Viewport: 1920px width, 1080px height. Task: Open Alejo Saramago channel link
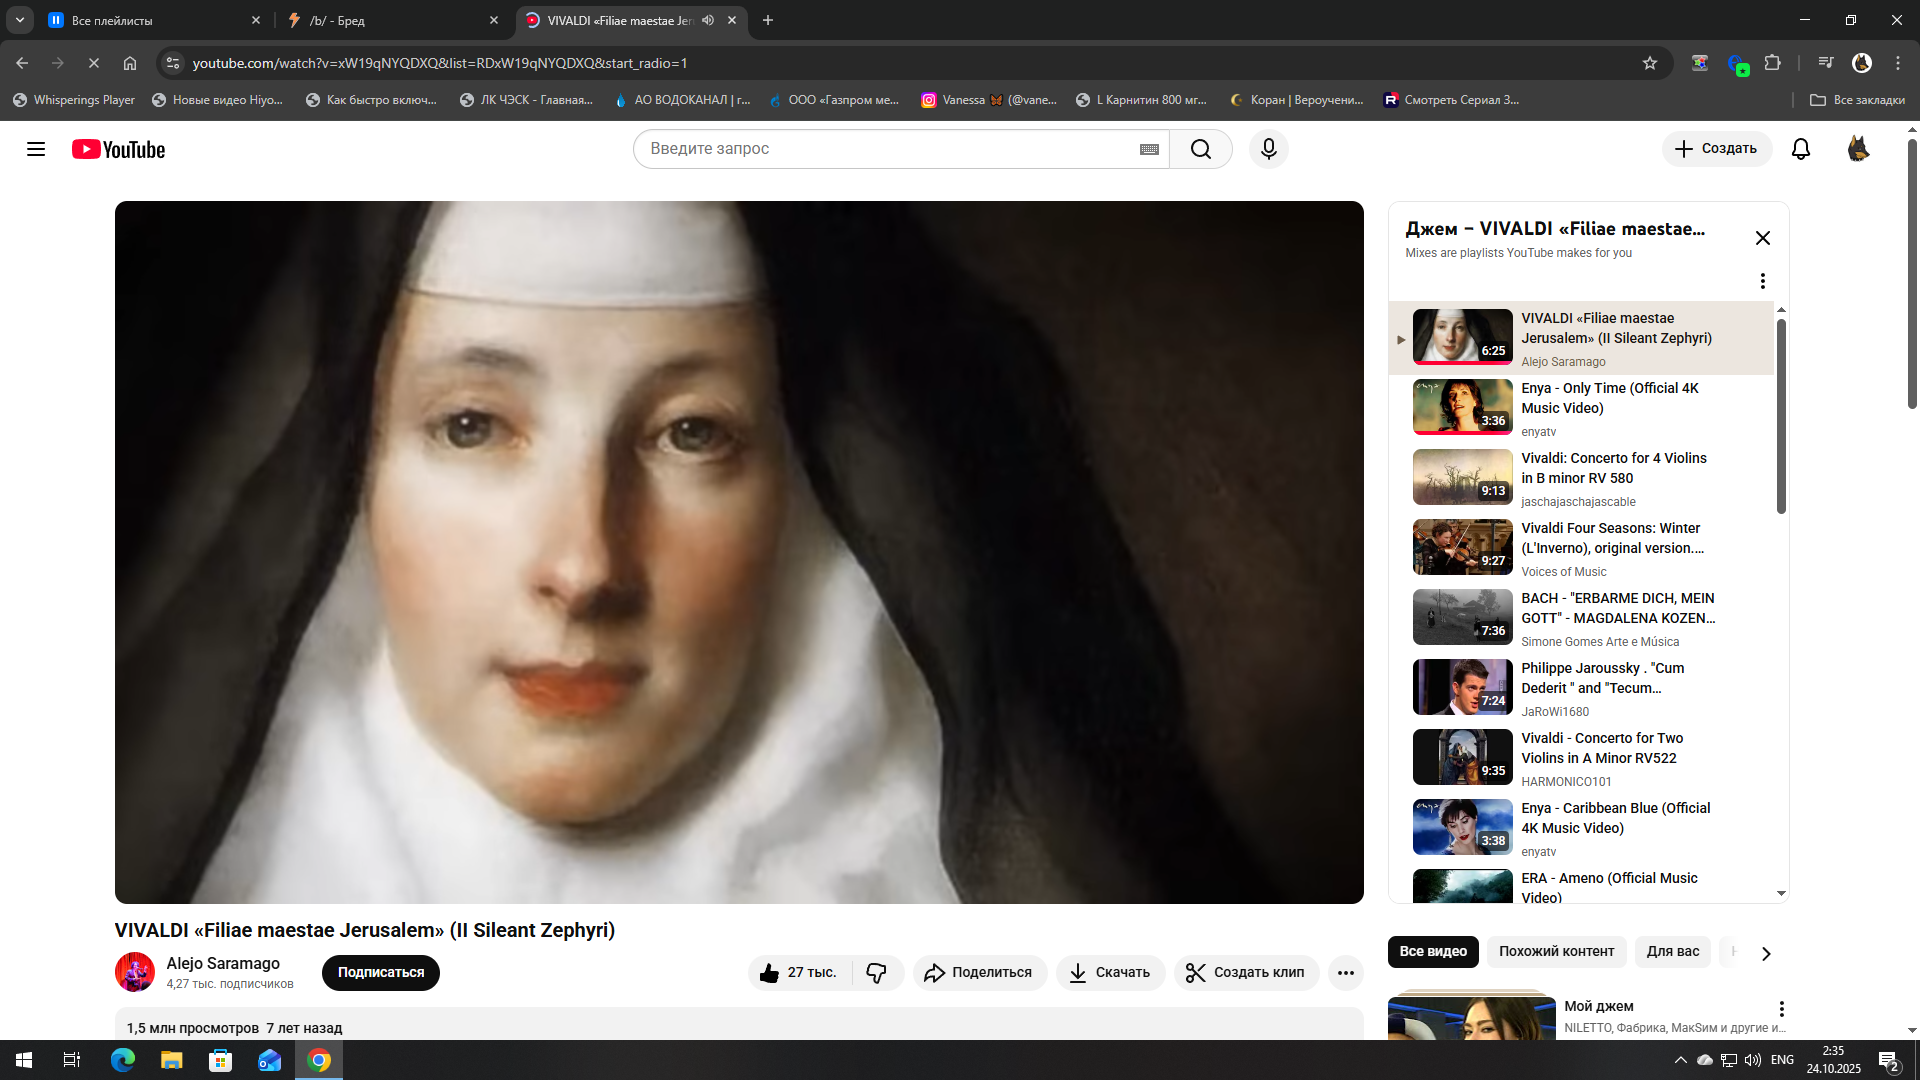223,963
